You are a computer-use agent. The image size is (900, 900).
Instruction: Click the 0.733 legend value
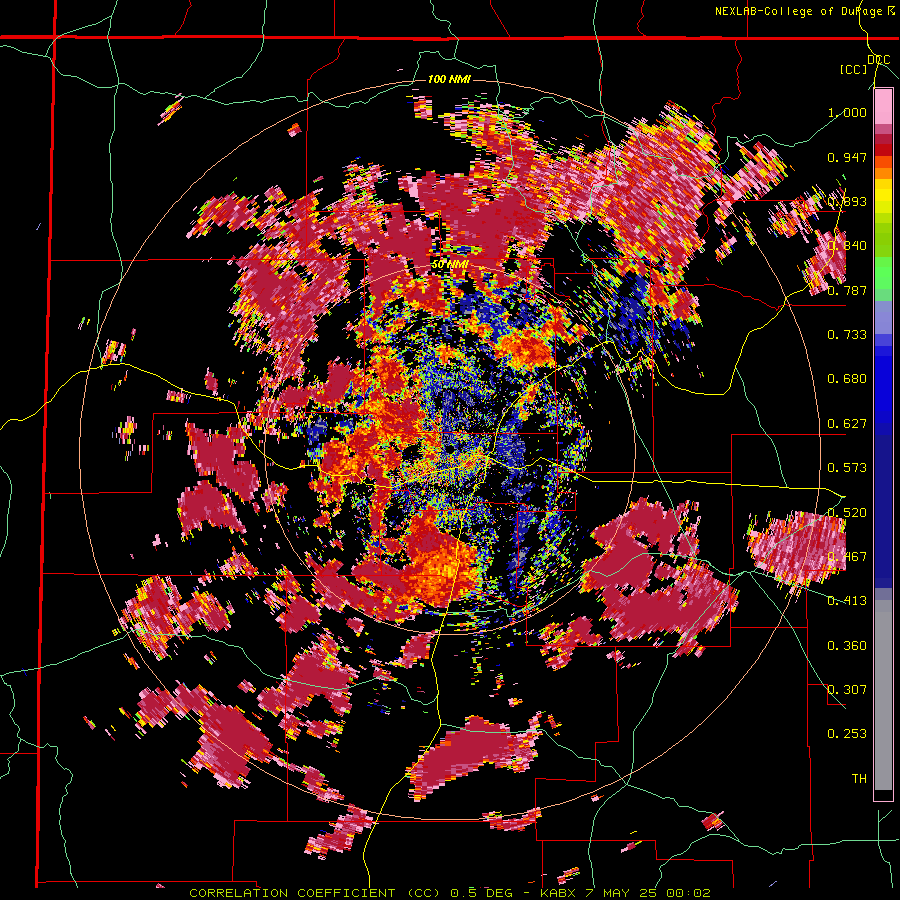(x=847, y=335)
